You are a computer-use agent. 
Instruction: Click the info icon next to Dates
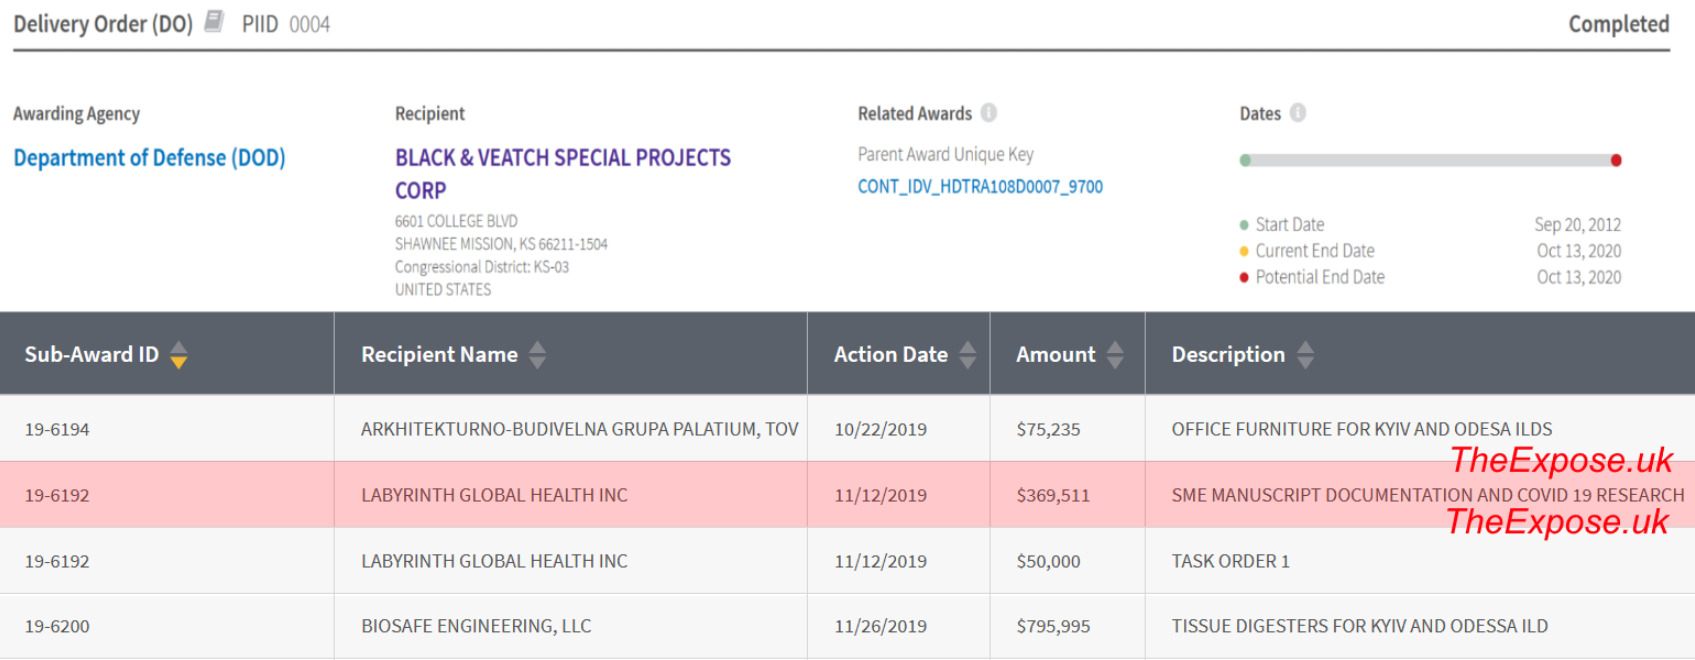(x=1297, y=113)
